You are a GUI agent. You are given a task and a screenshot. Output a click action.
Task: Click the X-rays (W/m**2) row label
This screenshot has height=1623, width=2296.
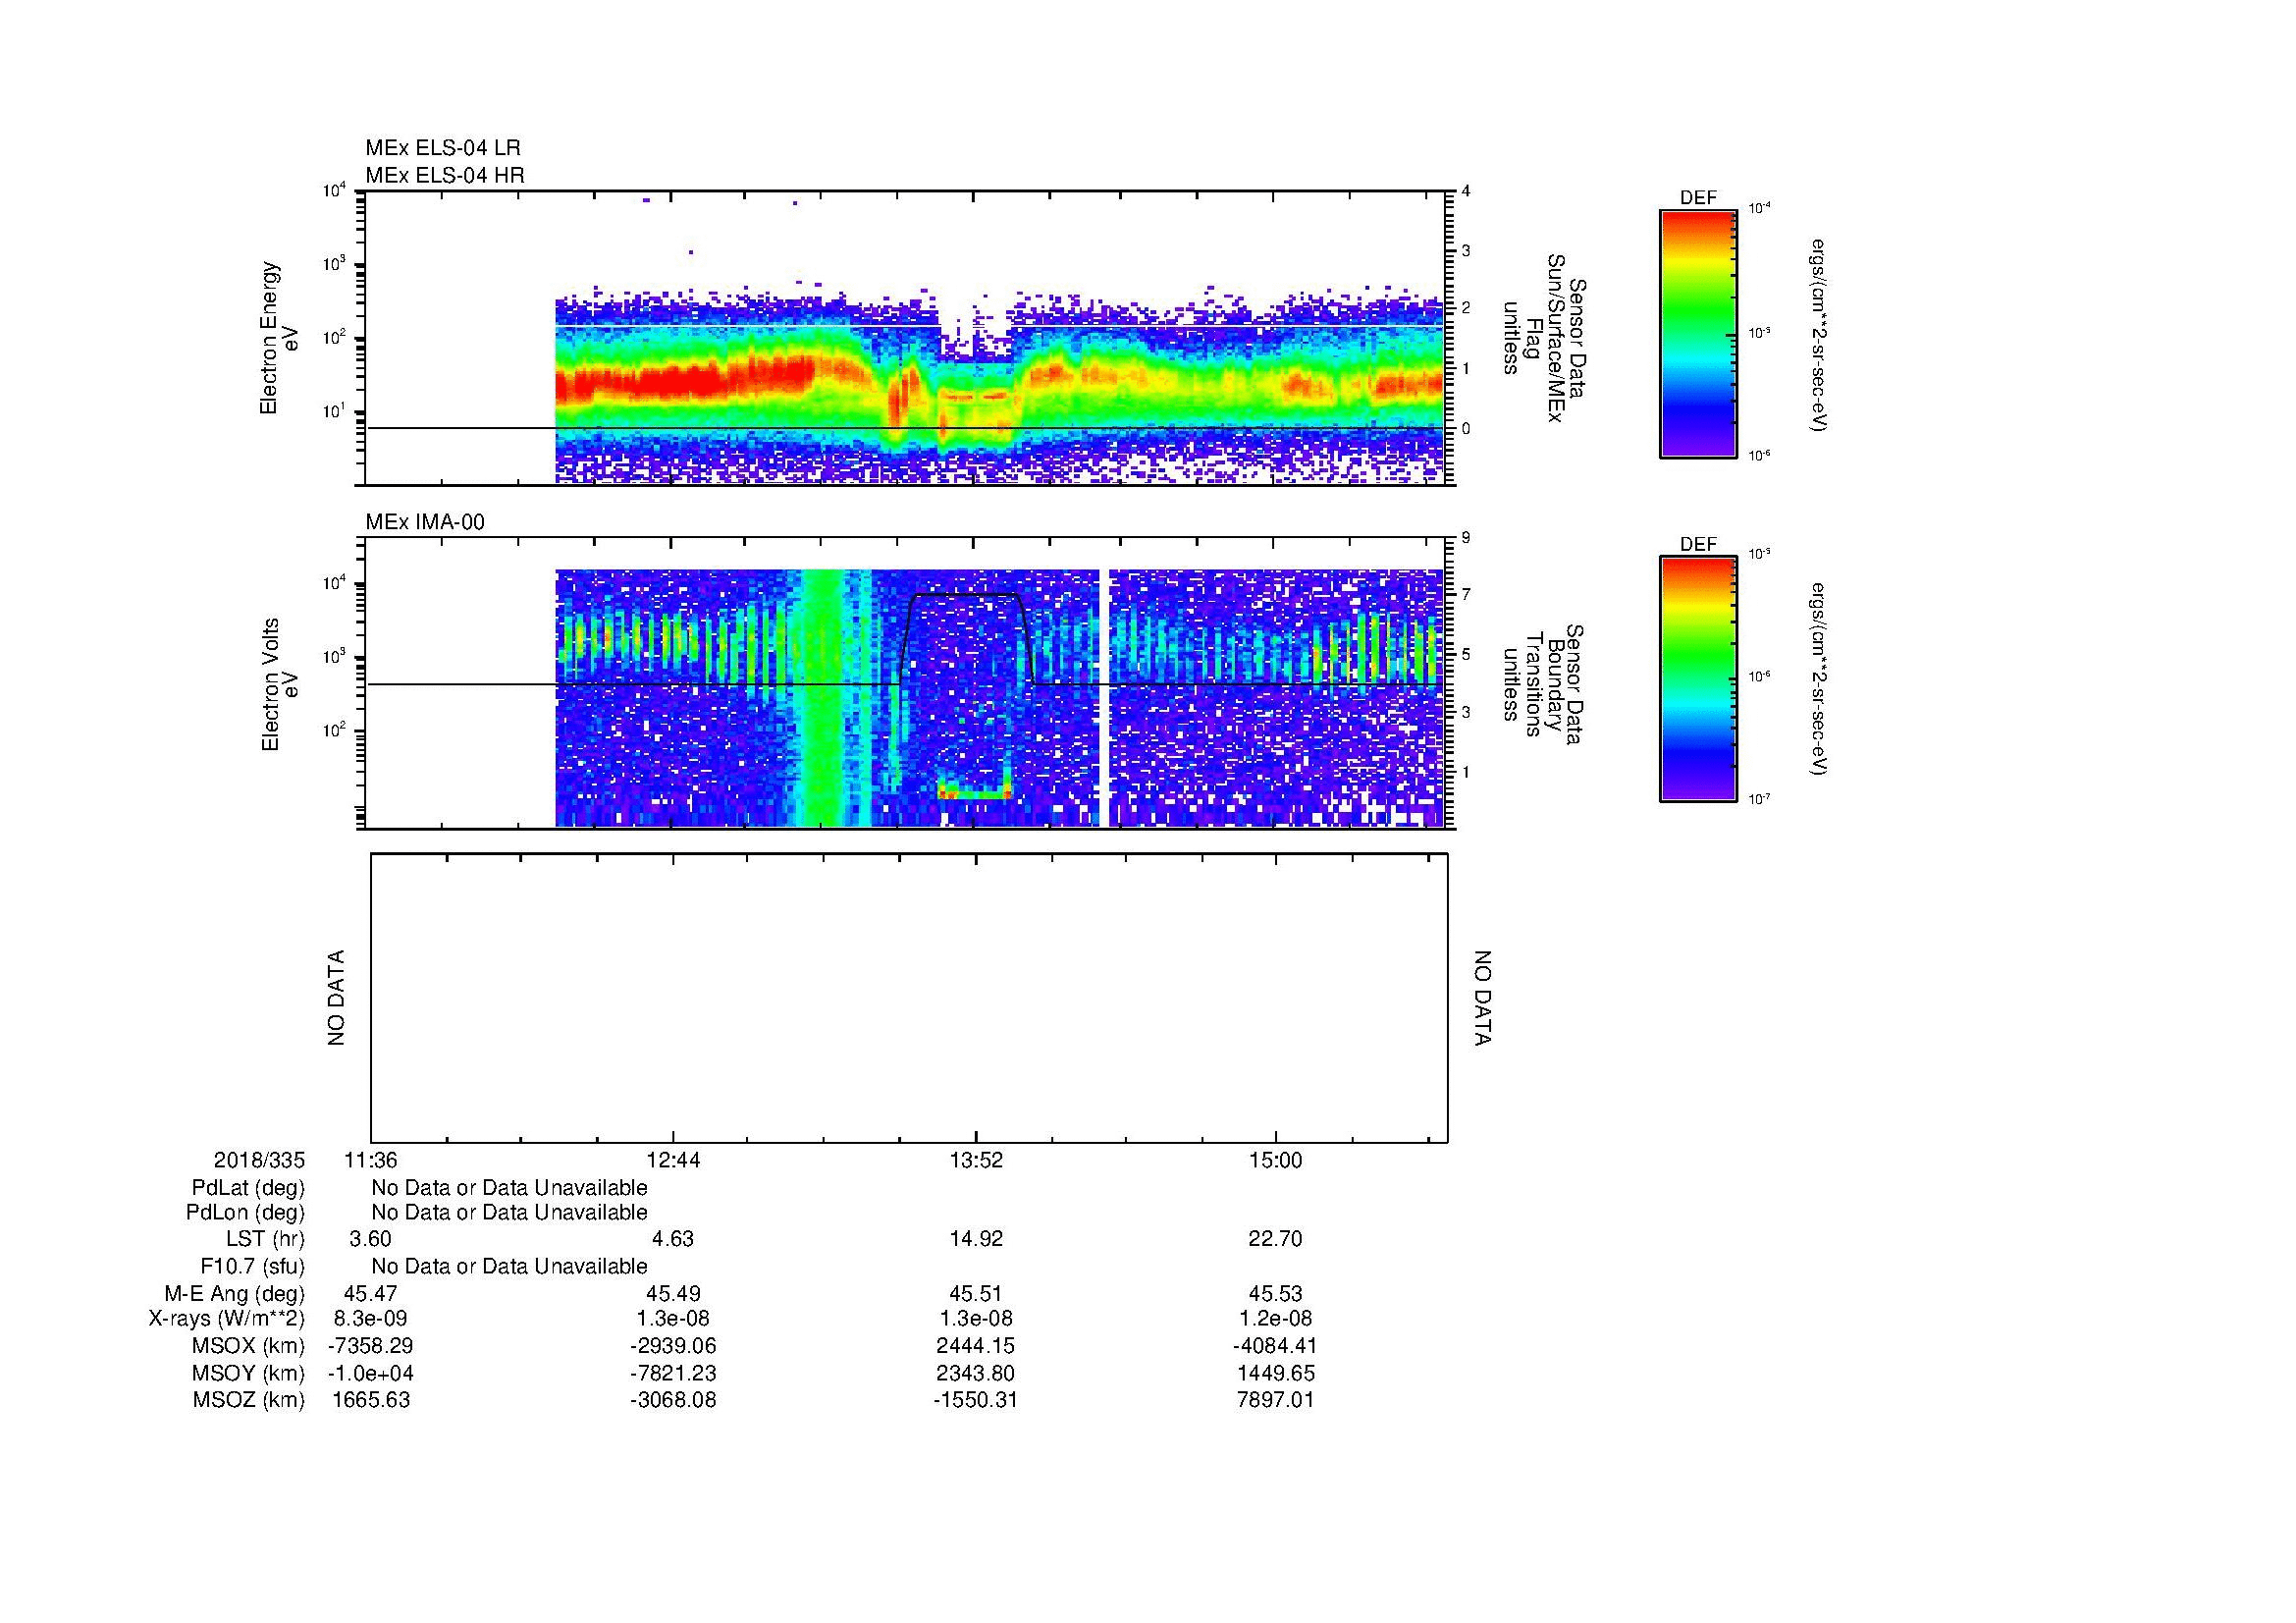tap(226, 1319)
